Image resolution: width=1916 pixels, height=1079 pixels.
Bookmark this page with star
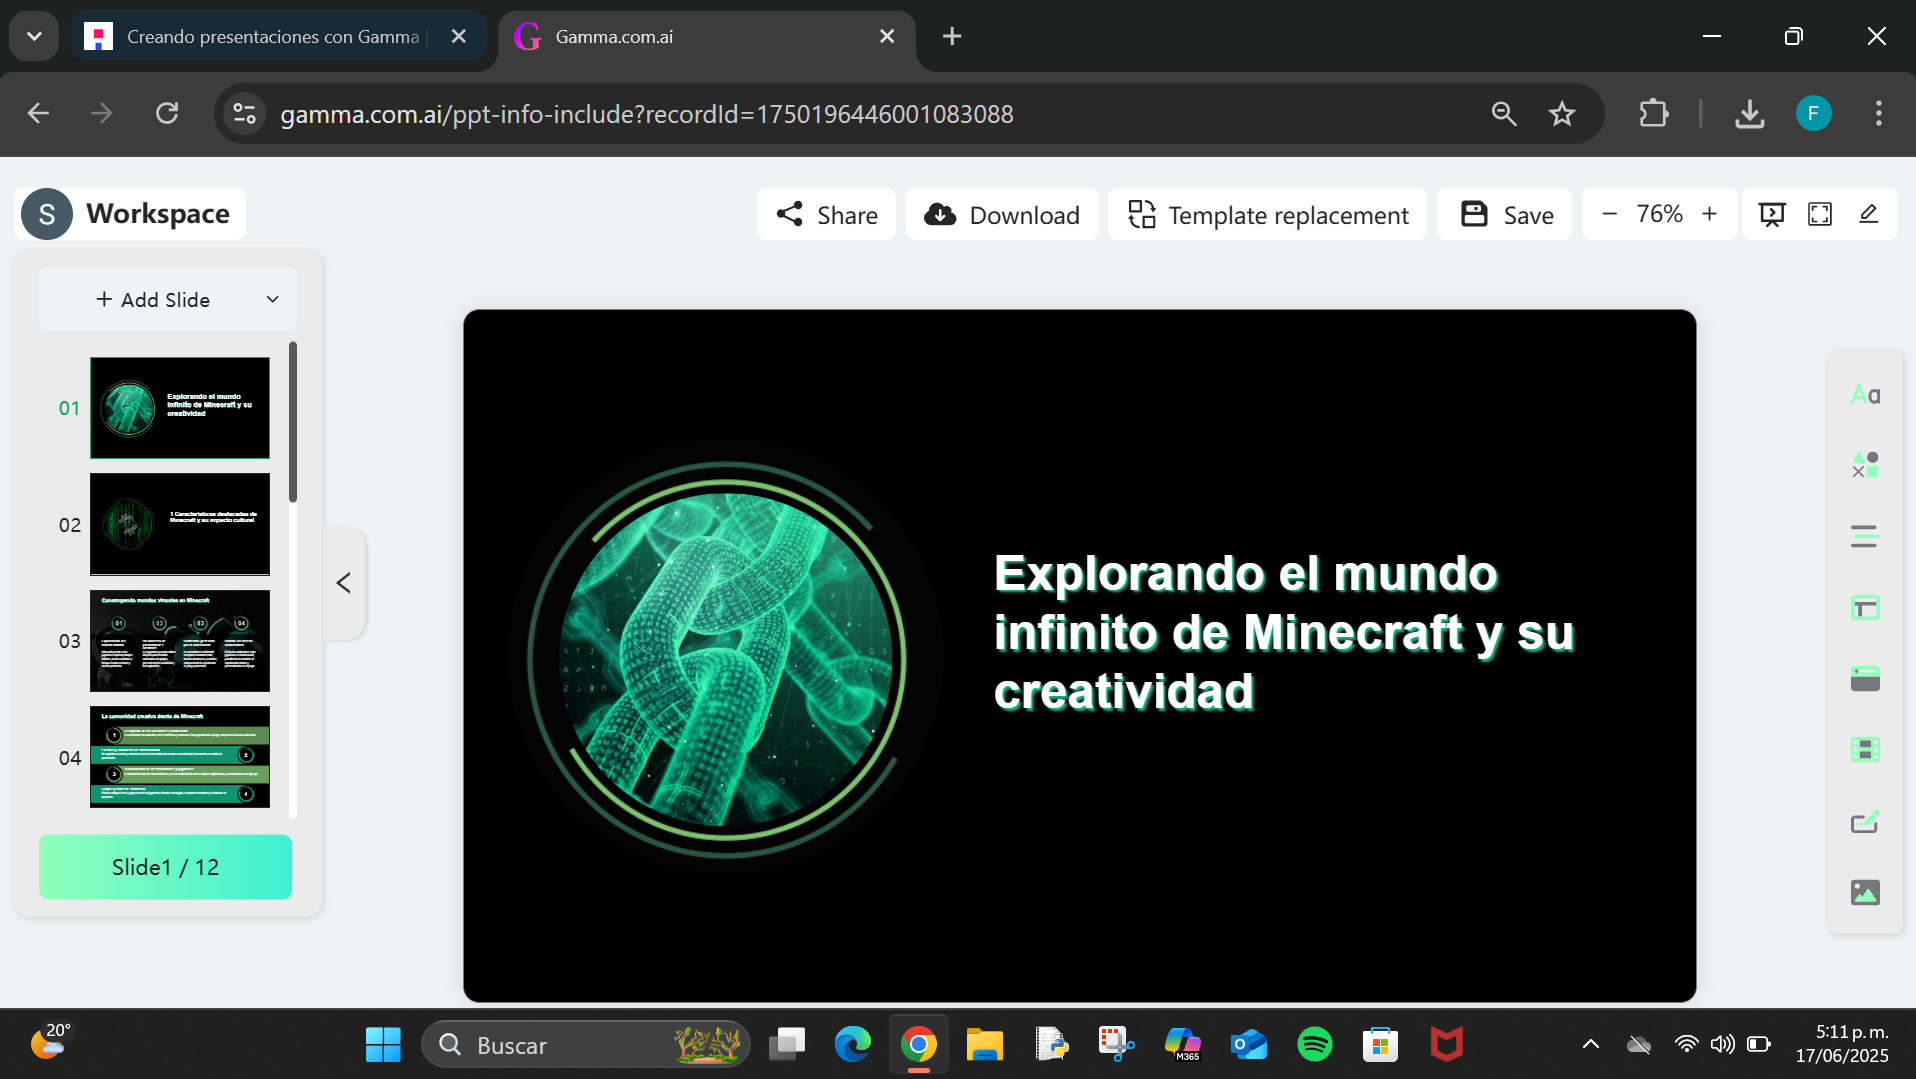(x=1562, y=114)
